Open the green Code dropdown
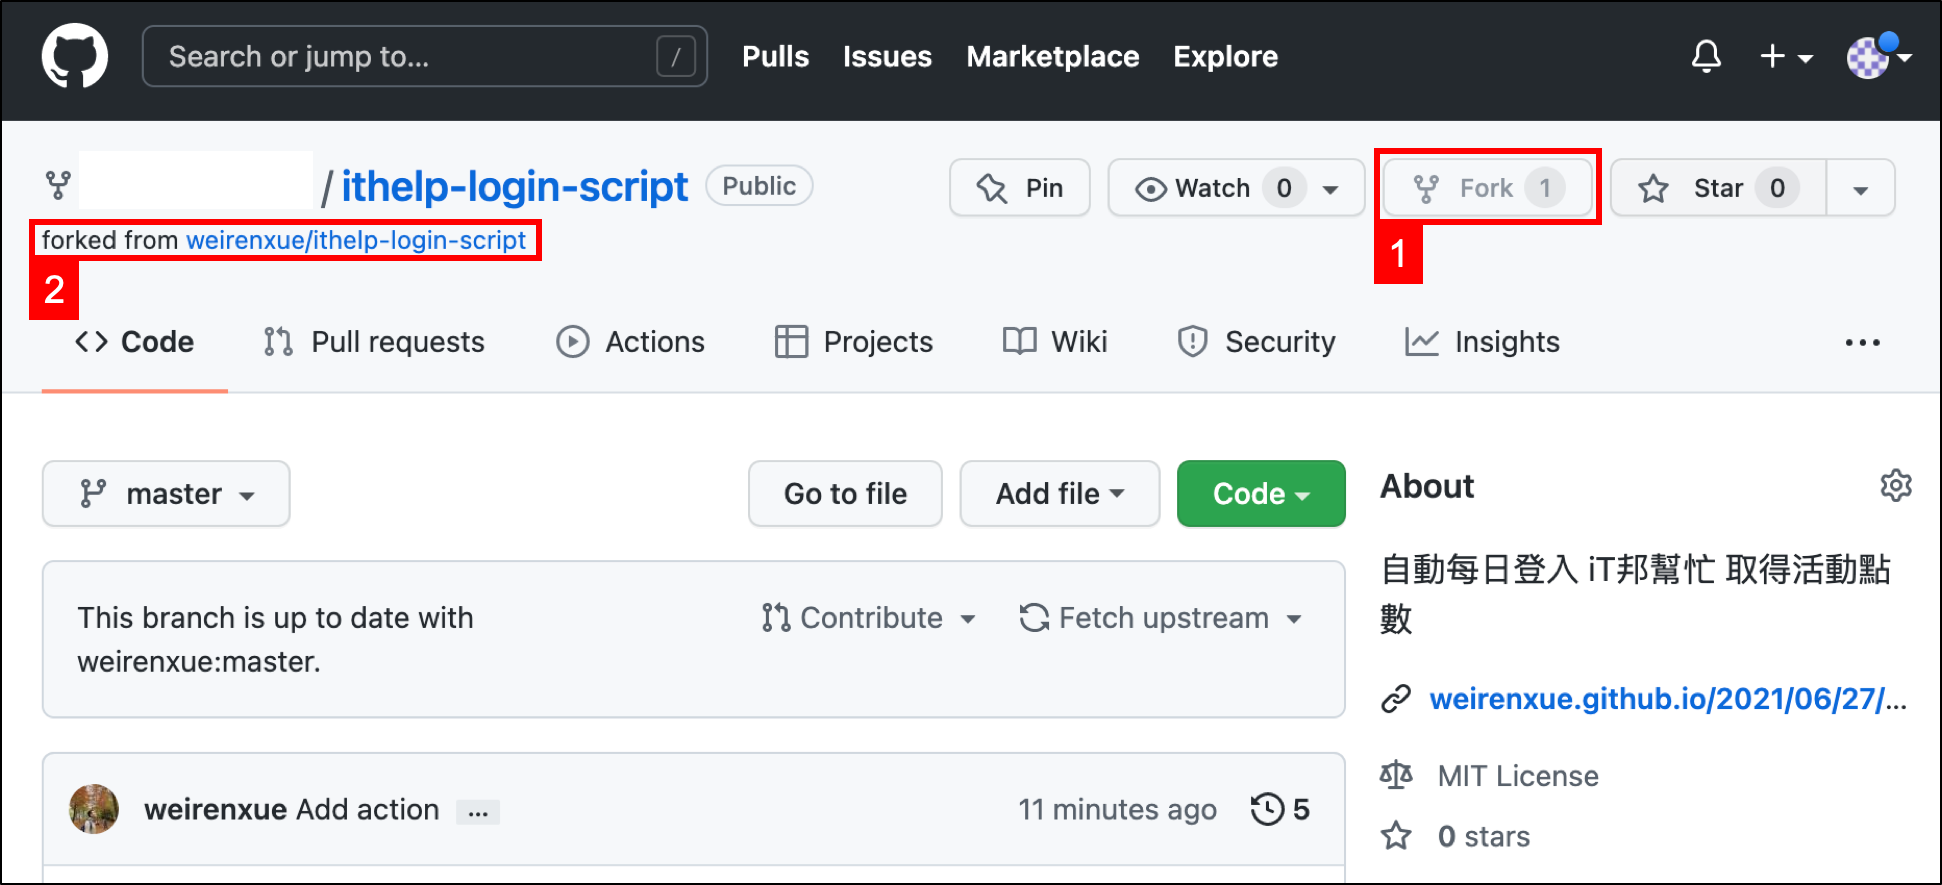 pos(1260,494)
